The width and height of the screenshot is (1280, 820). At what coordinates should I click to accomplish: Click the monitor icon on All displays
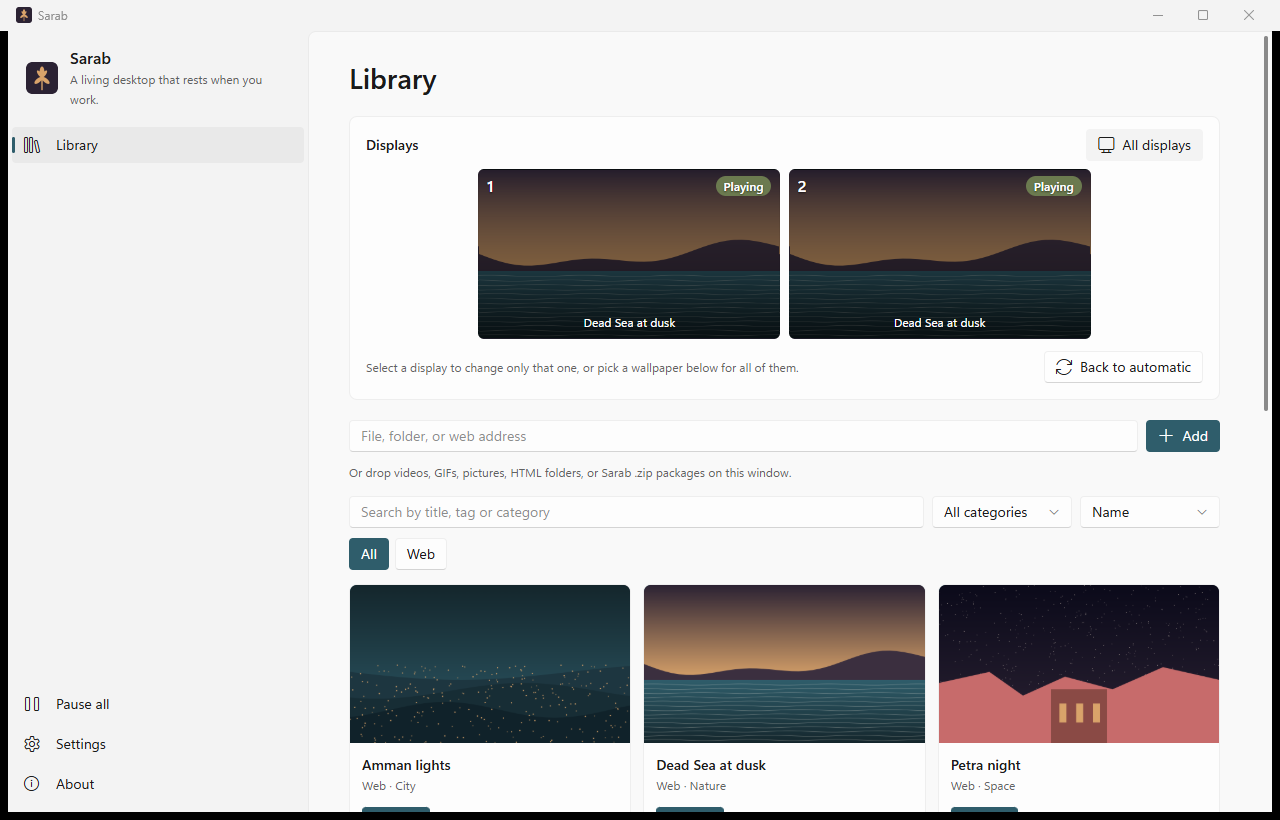tap(1106, 145)
